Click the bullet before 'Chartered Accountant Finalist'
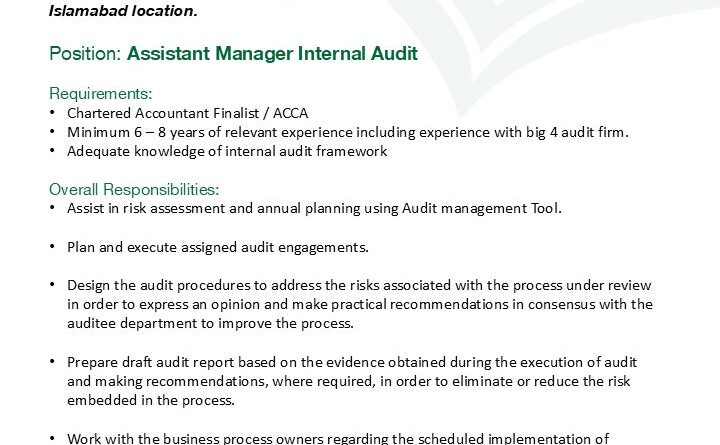 pyautogui.click(x=53, y=113)
